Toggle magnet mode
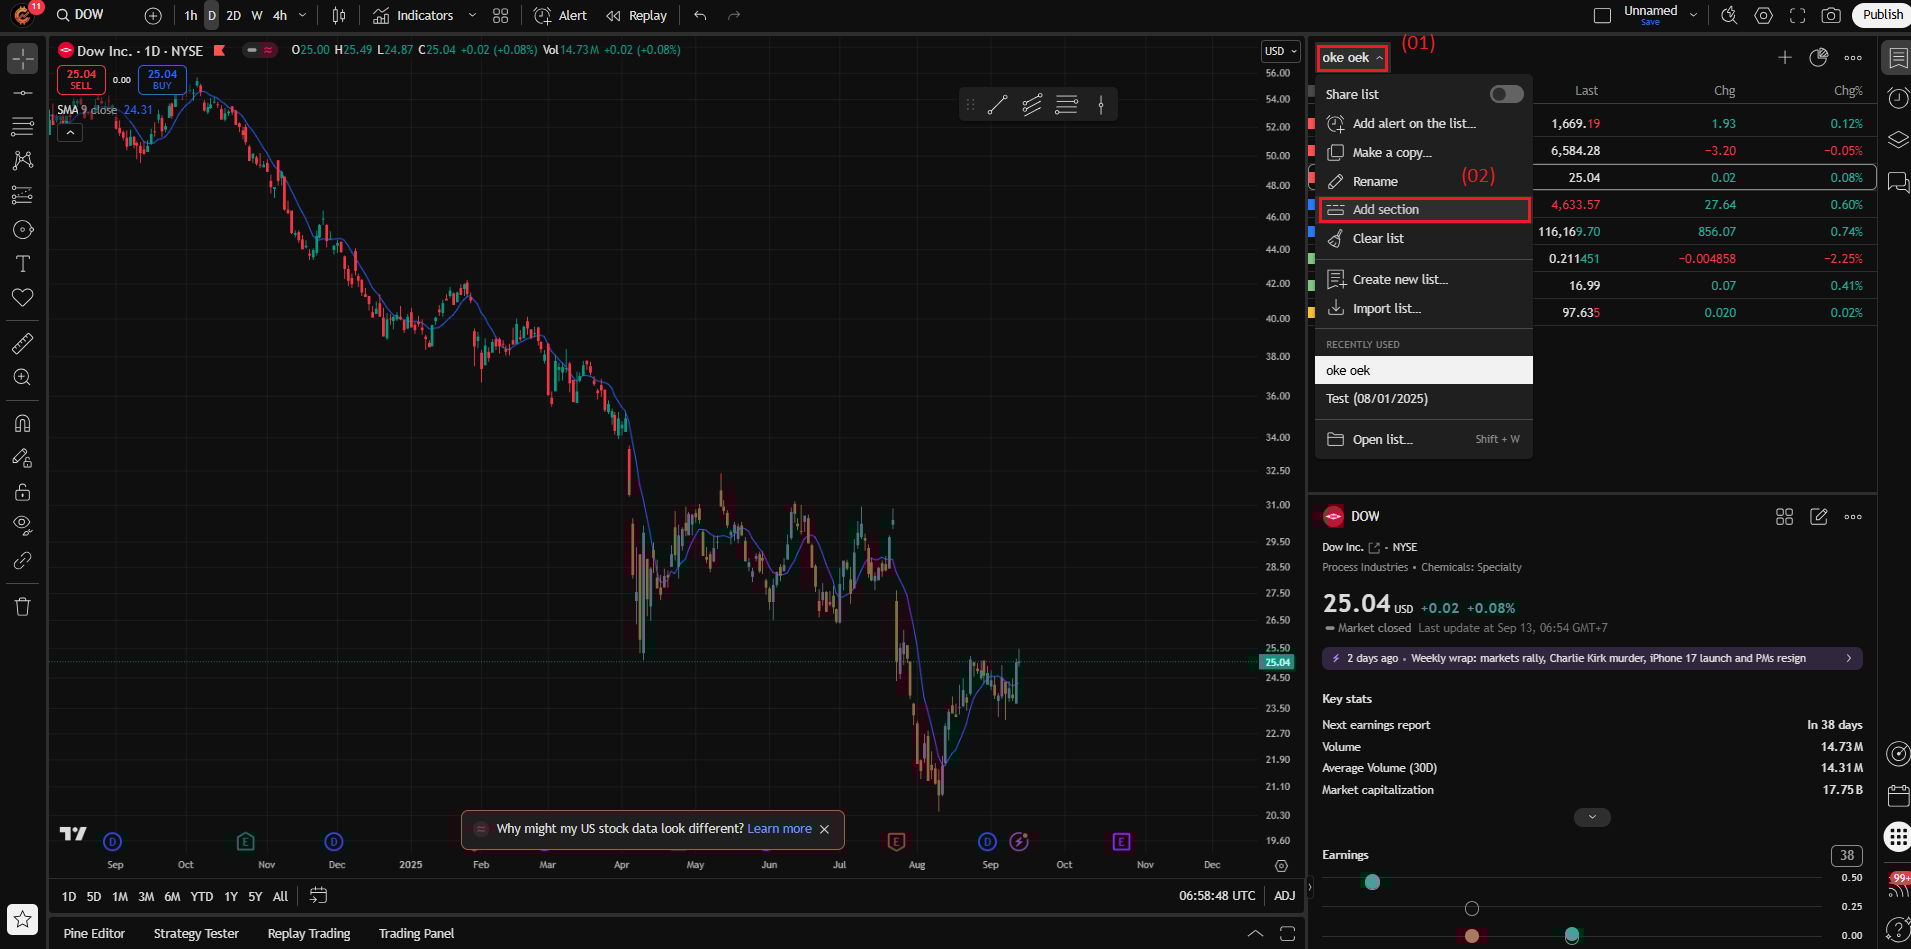This screenshot has height=949, width=1911. point(23,423)
